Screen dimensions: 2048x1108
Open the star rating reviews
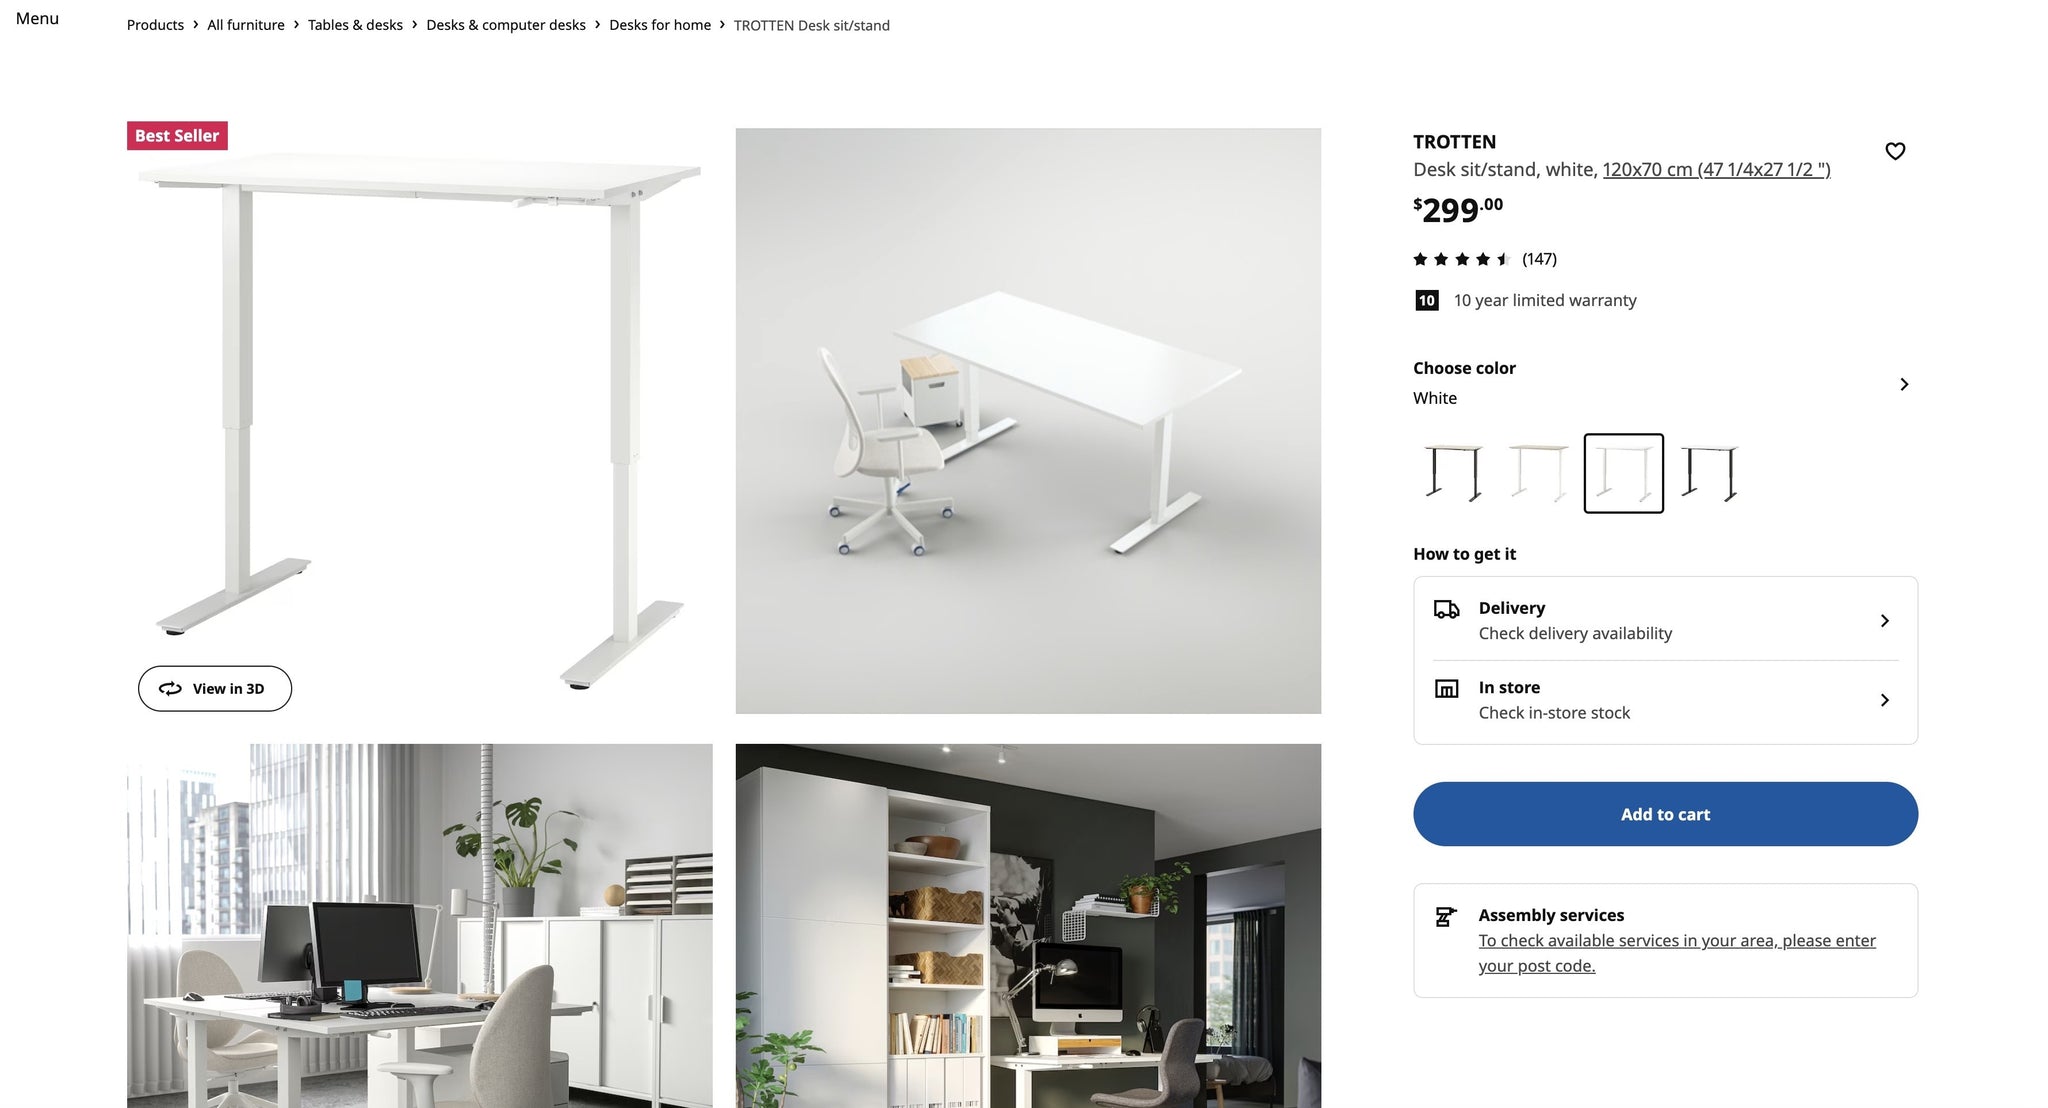(1485, 259)
